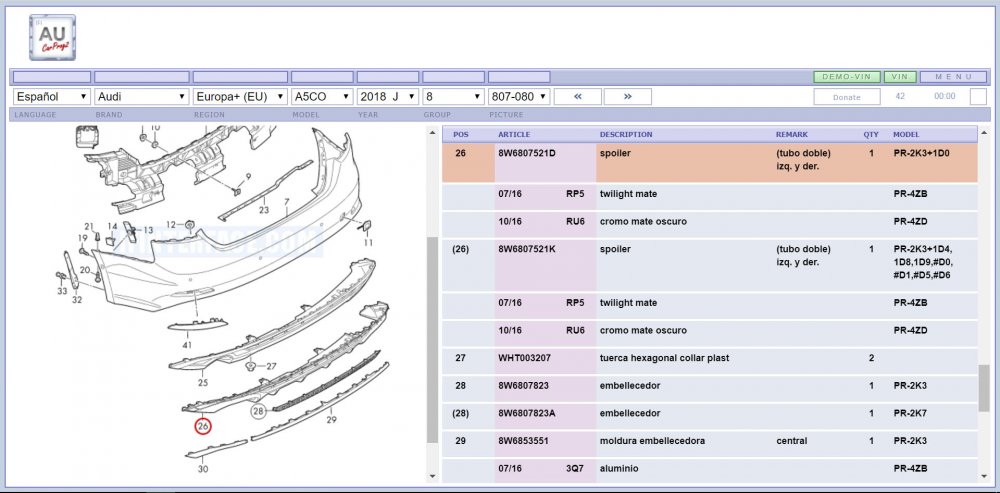Open the MENU button
Screen dimensions: 1000x493
(954, 77)
